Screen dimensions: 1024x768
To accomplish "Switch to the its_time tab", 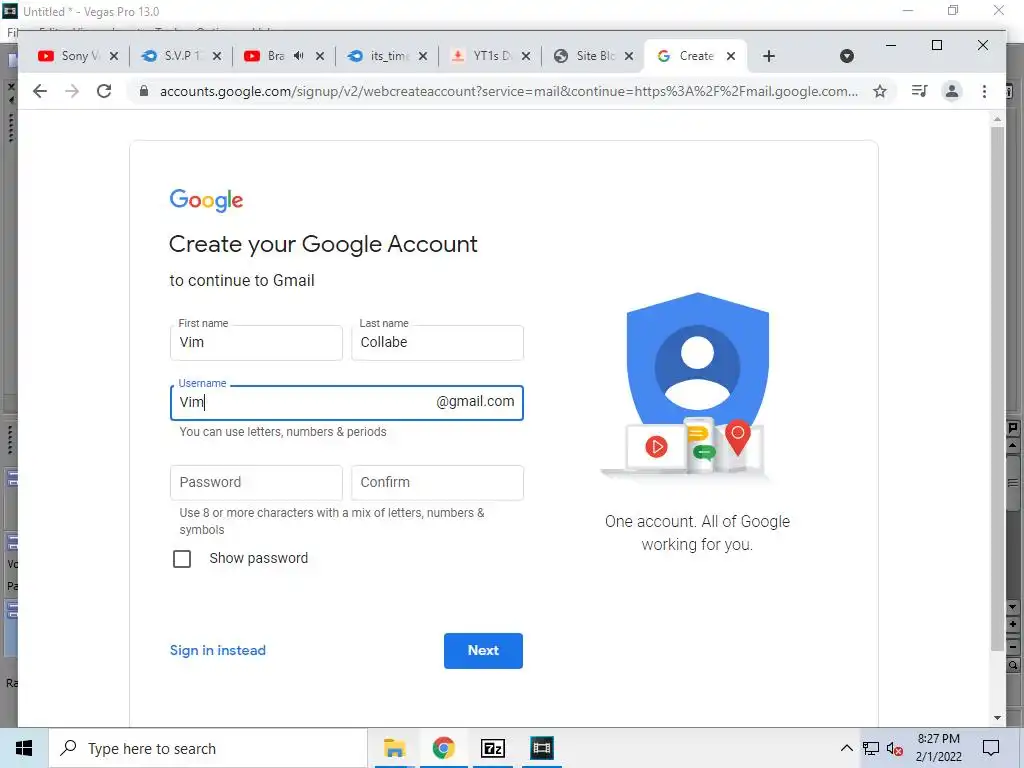I will 379,56.
